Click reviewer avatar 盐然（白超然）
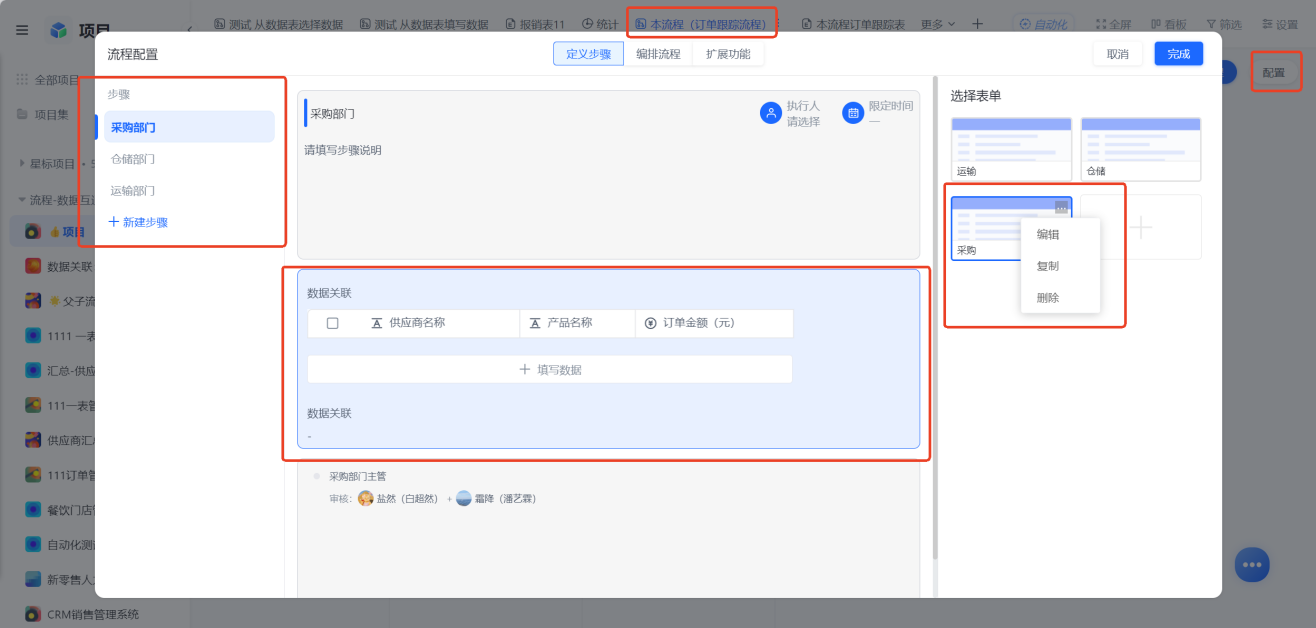Viewport: 1316px width, 628px height. pos(366,498)
